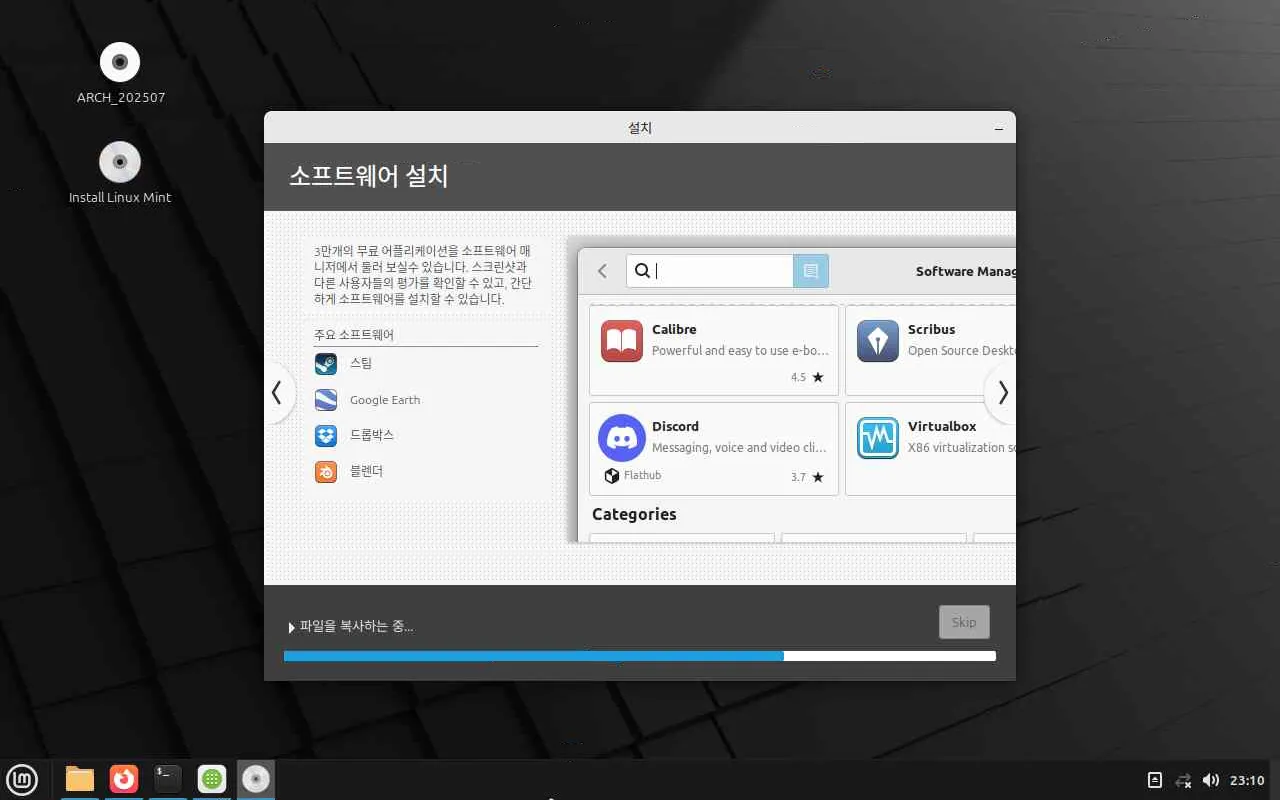Image resolution: width=1280 pixels, height=800 pixels.
Task: Click the Discord title text
Action: click(x=675, y=426)
